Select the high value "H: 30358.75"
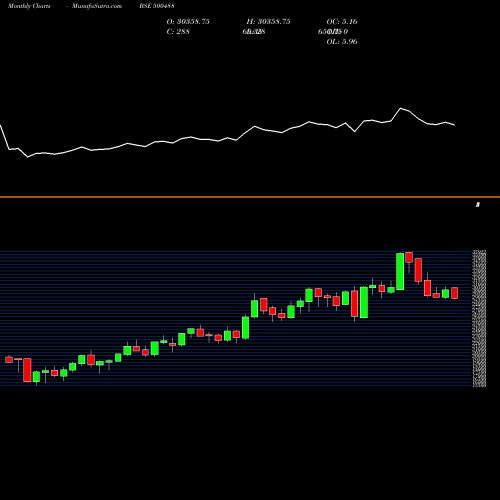The height and width of the screenshot is (500, 500). coord(268,22)
